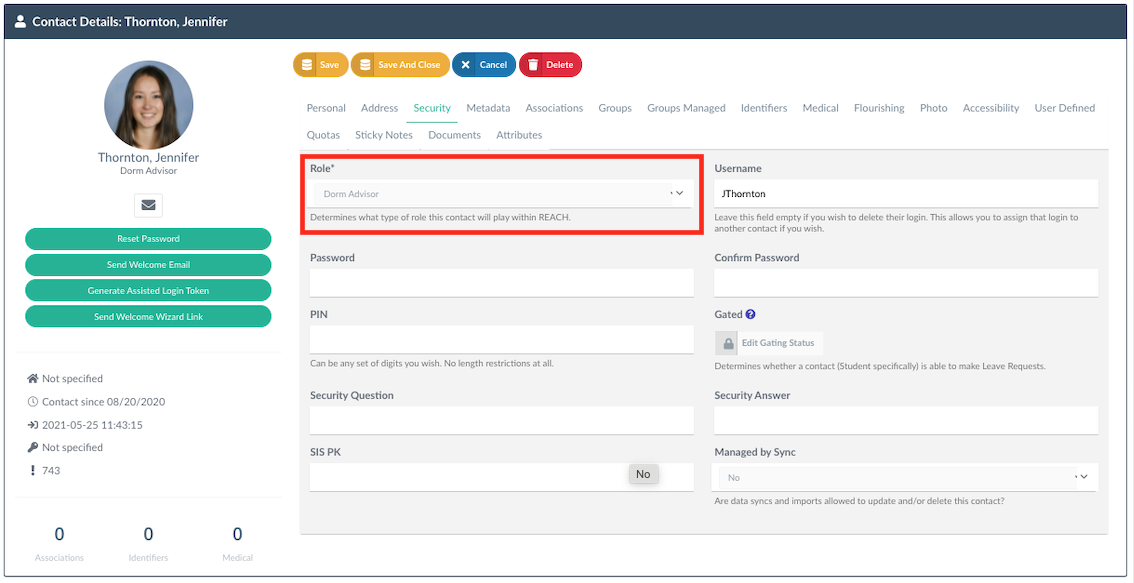Click the Username field containing JThornton
The image size is (1134, 583).
[x=906, y=194]
